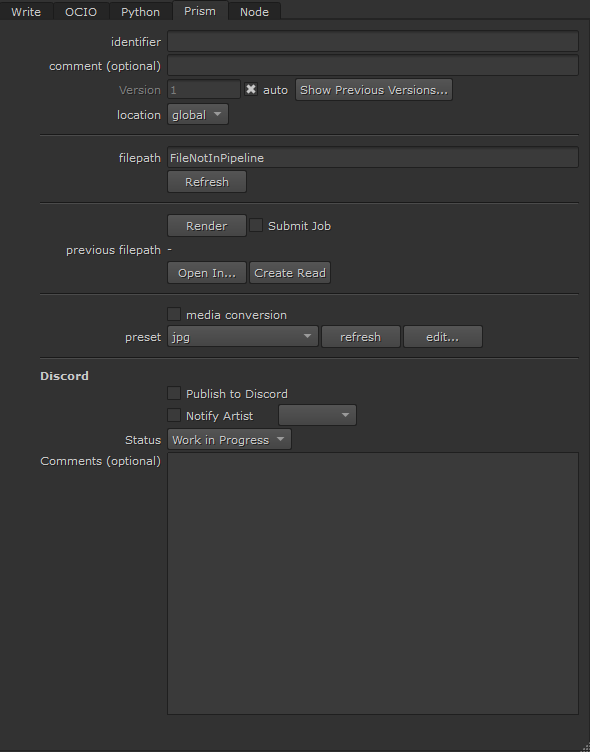This screenshot has width=590, height=752.
Task: Click the Discord section heading
Action: click(x=64, y=376)
